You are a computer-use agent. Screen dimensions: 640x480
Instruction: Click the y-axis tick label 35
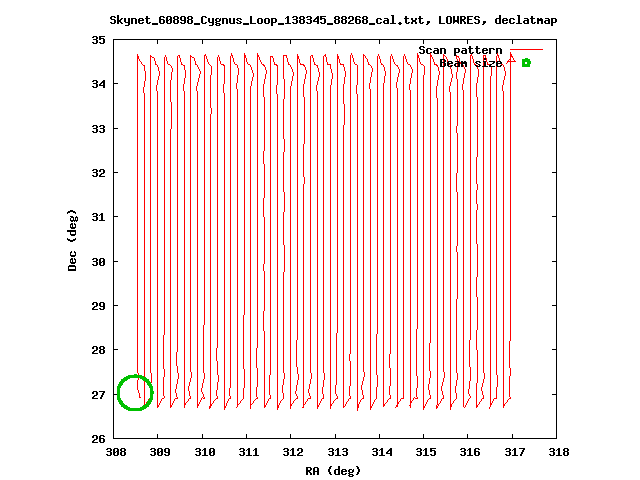[98, 40]
